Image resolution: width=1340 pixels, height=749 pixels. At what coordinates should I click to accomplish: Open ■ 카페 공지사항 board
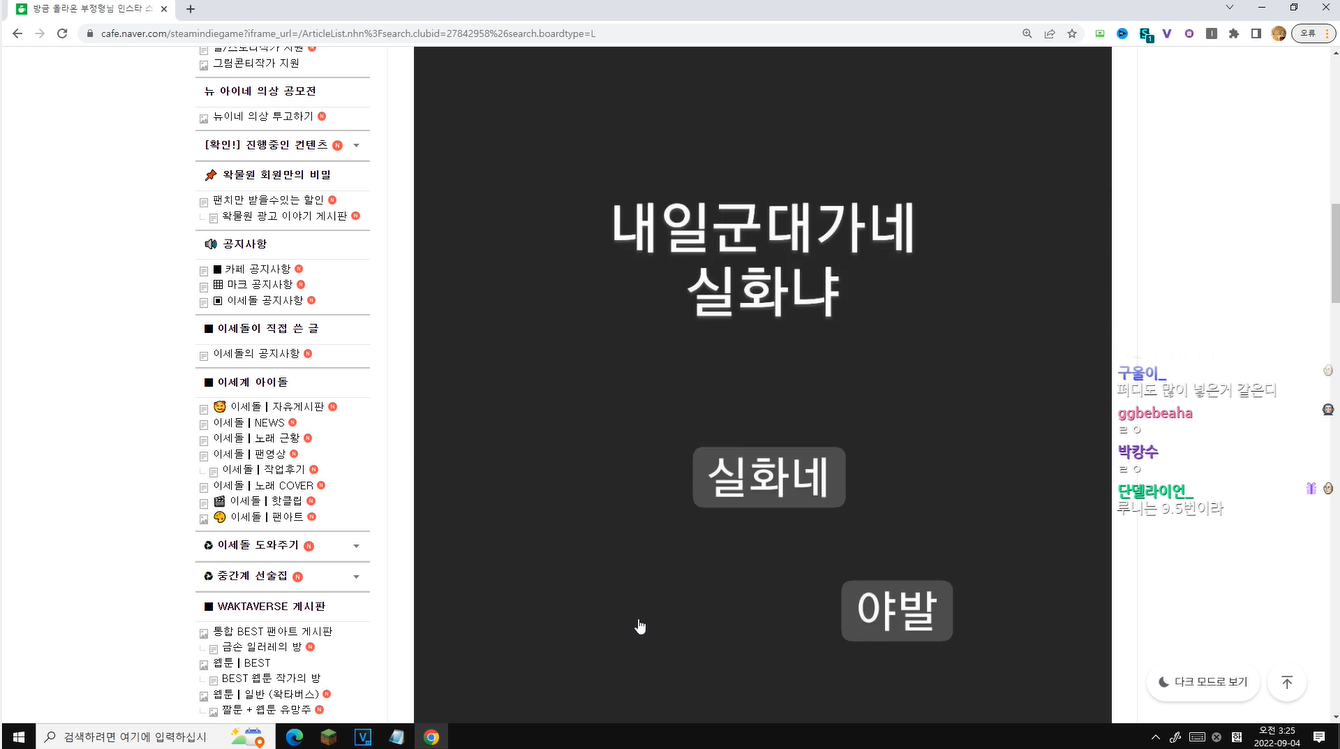[252, 269]
